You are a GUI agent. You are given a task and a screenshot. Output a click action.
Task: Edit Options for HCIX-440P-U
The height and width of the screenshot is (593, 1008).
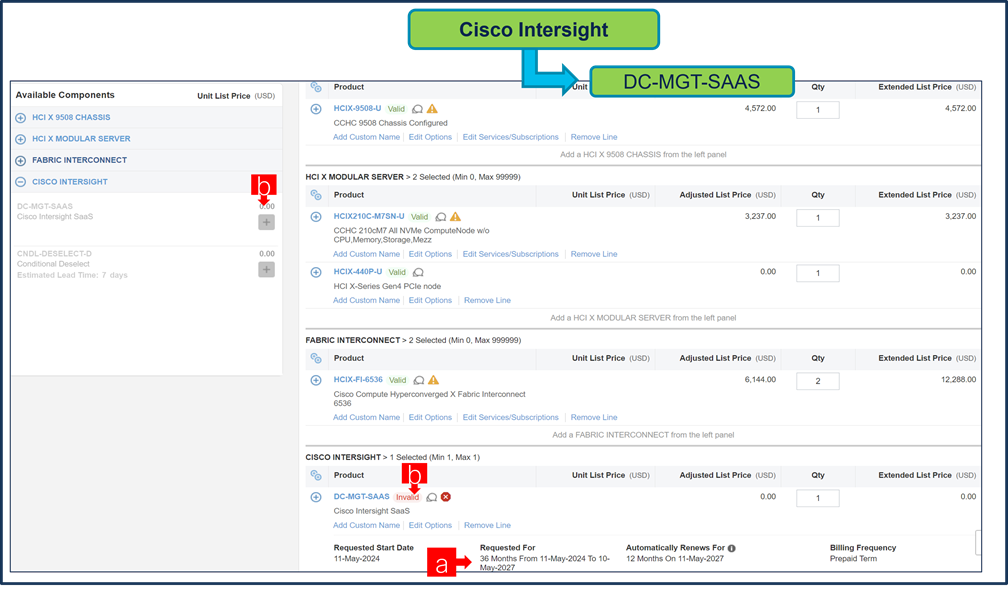pyautogui.click(x=430, y=300)
